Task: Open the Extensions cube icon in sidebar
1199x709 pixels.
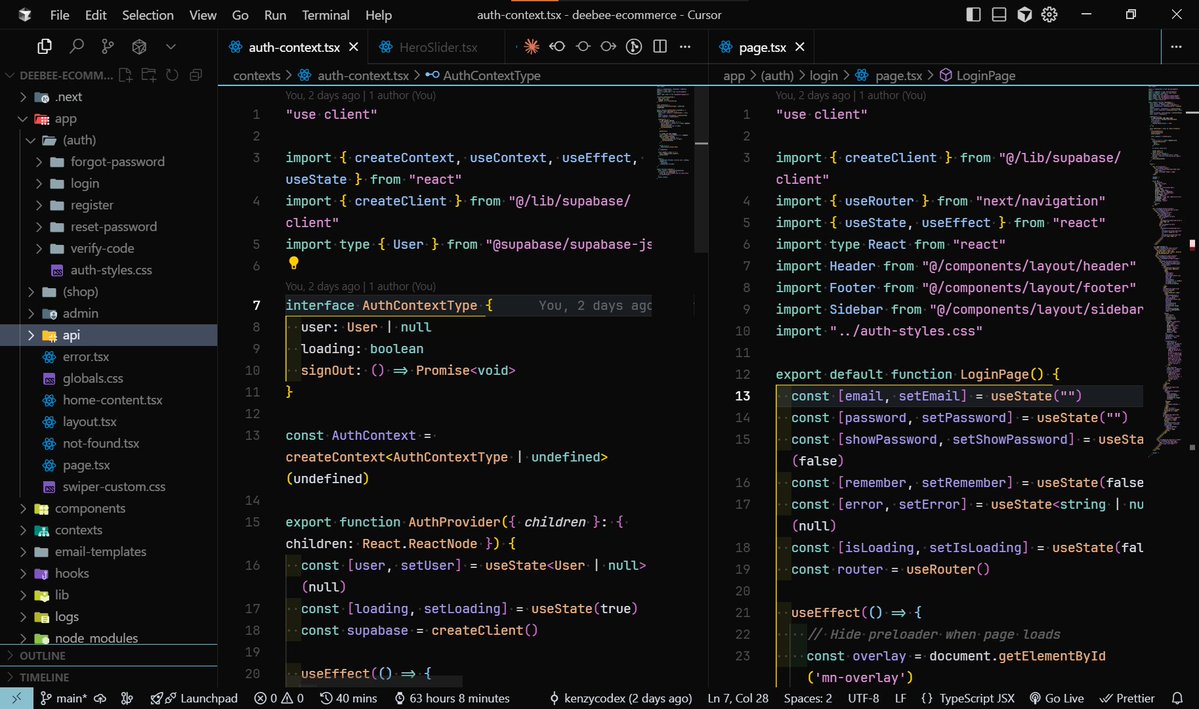Action: [x=139, y=47]
